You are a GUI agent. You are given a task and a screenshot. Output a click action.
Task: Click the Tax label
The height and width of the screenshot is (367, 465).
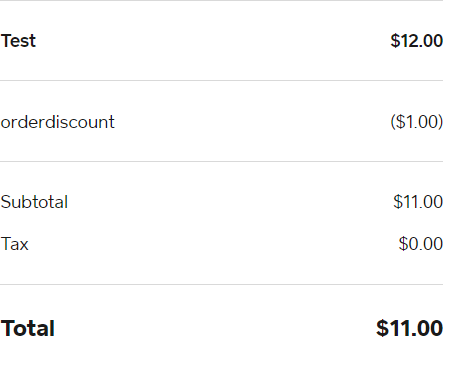(15, 244)
